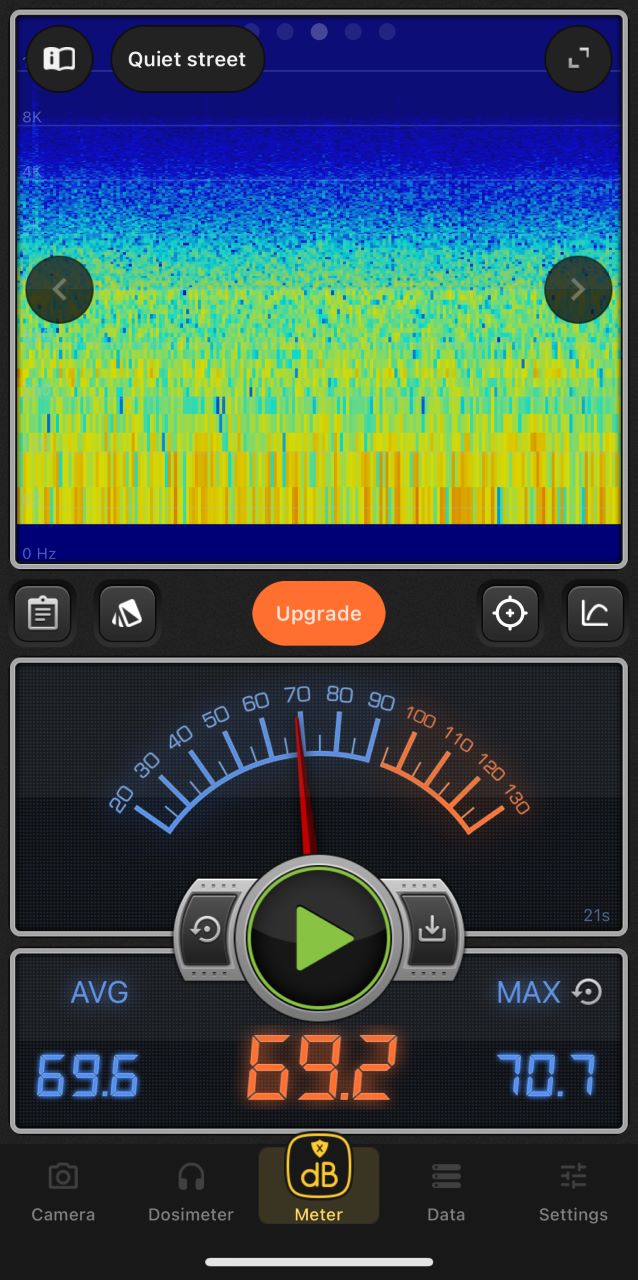Go to next chart with right arrow

point(578,290)
